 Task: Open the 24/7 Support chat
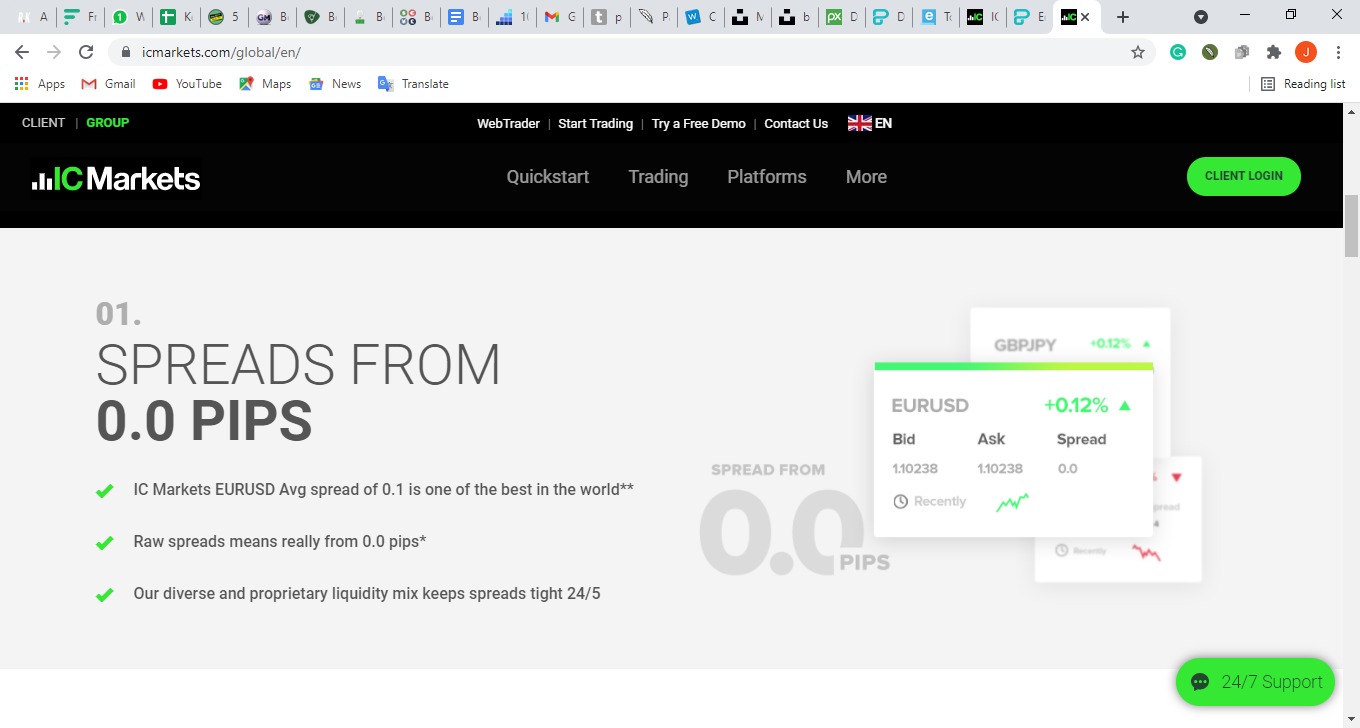click(x=1256, y=682)
